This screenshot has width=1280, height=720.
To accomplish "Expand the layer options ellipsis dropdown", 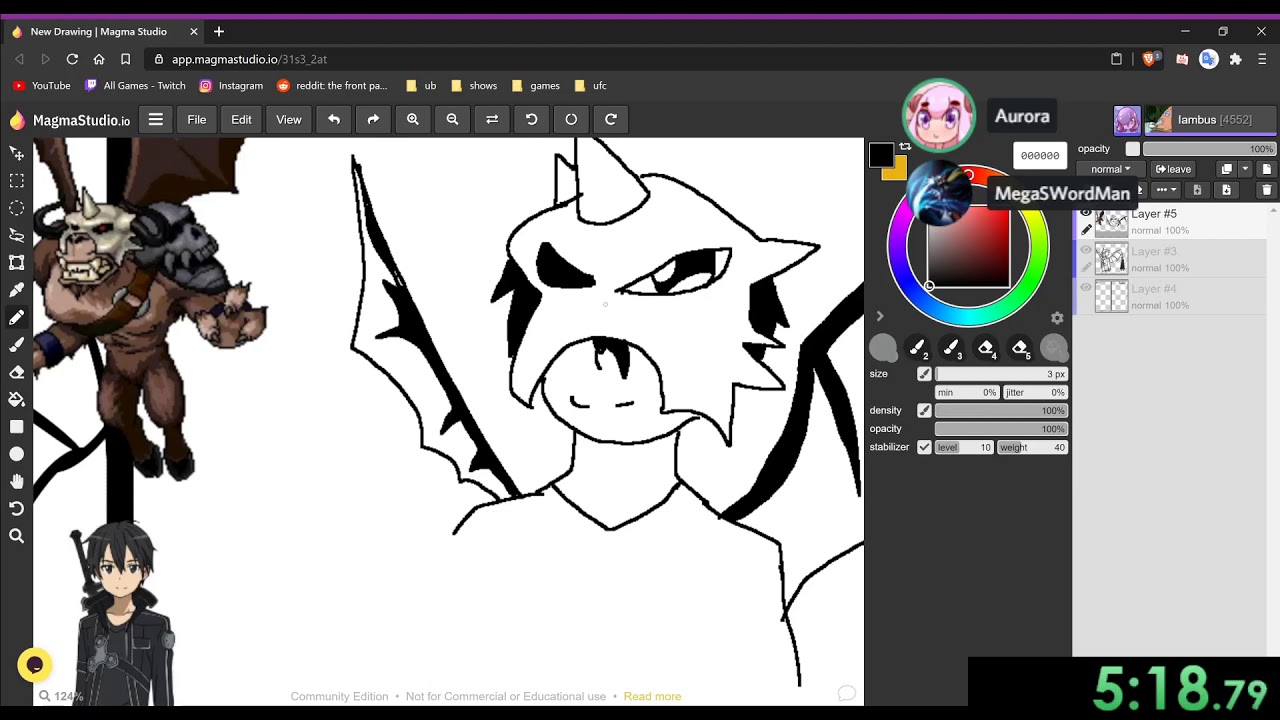I will pos(1166,190).
